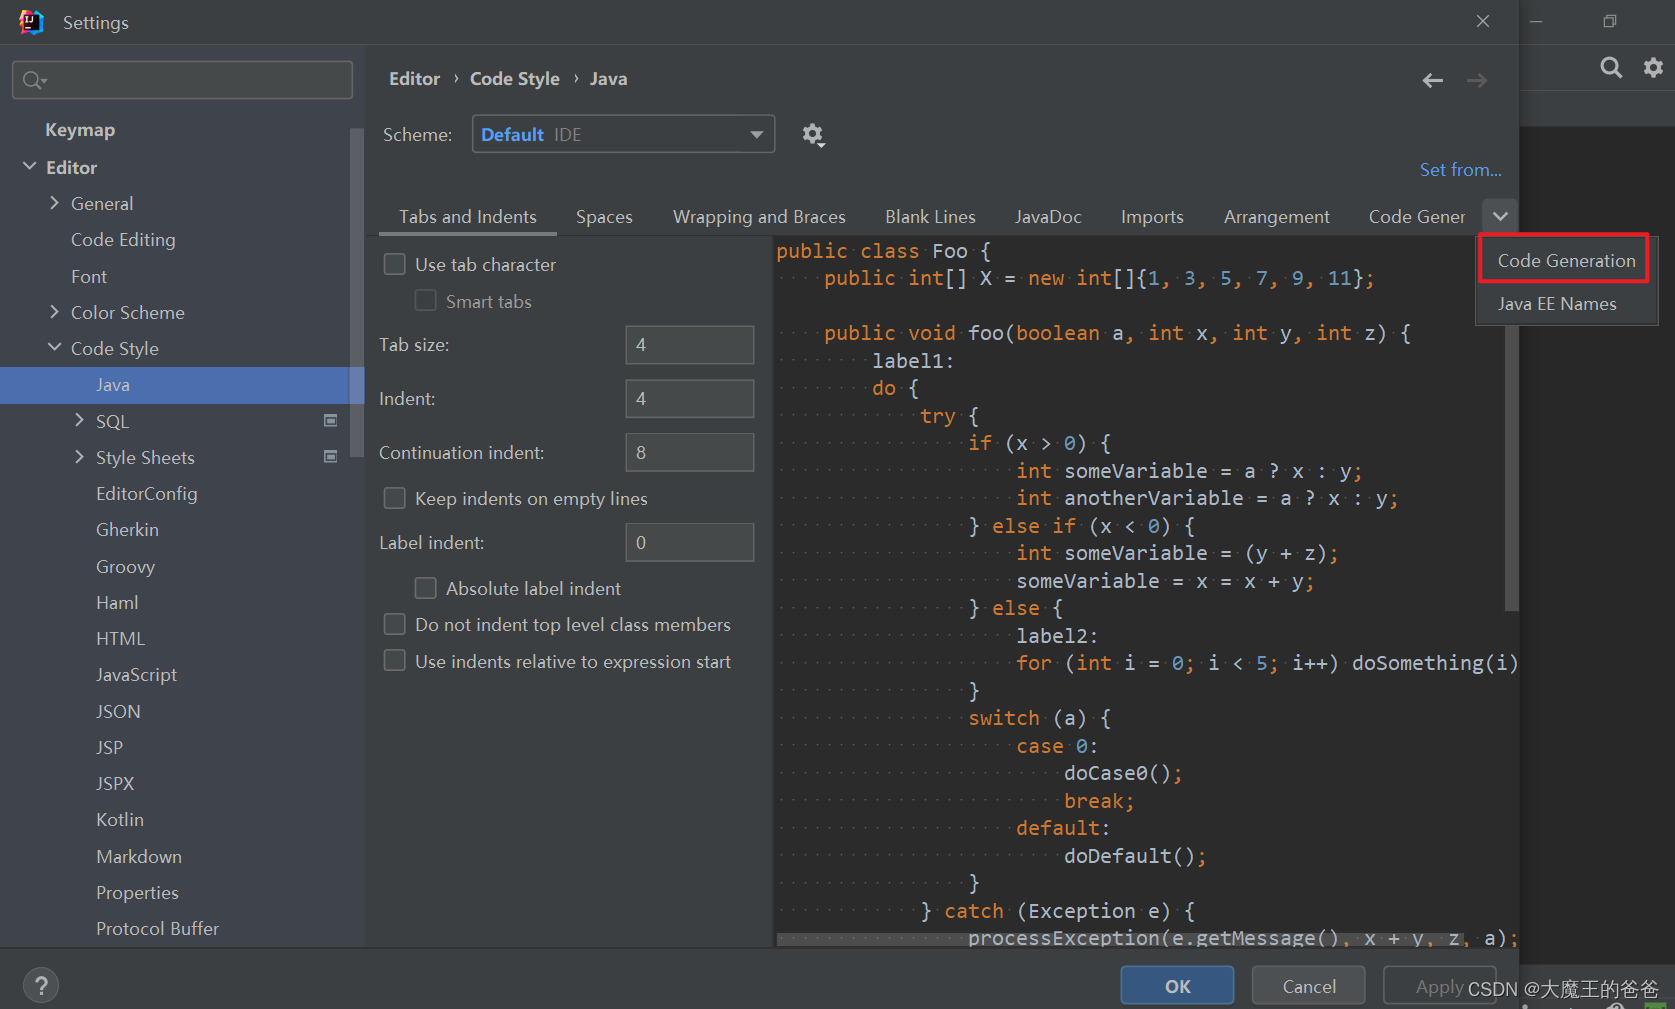Toggle Smart tabs checkbox
The image size is (1675, 1009).
click(426, 301)
